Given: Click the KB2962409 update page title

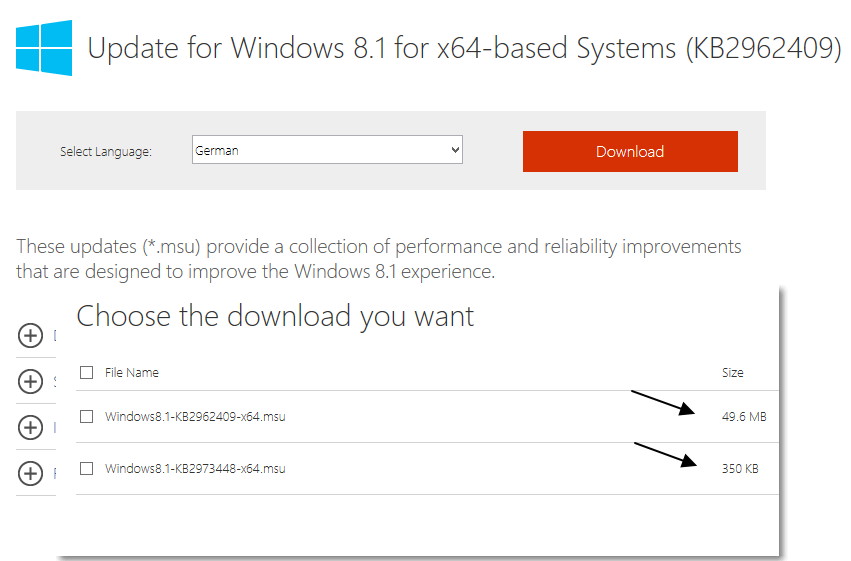Looking at the screenshot, I should click(x=465, y=49).
